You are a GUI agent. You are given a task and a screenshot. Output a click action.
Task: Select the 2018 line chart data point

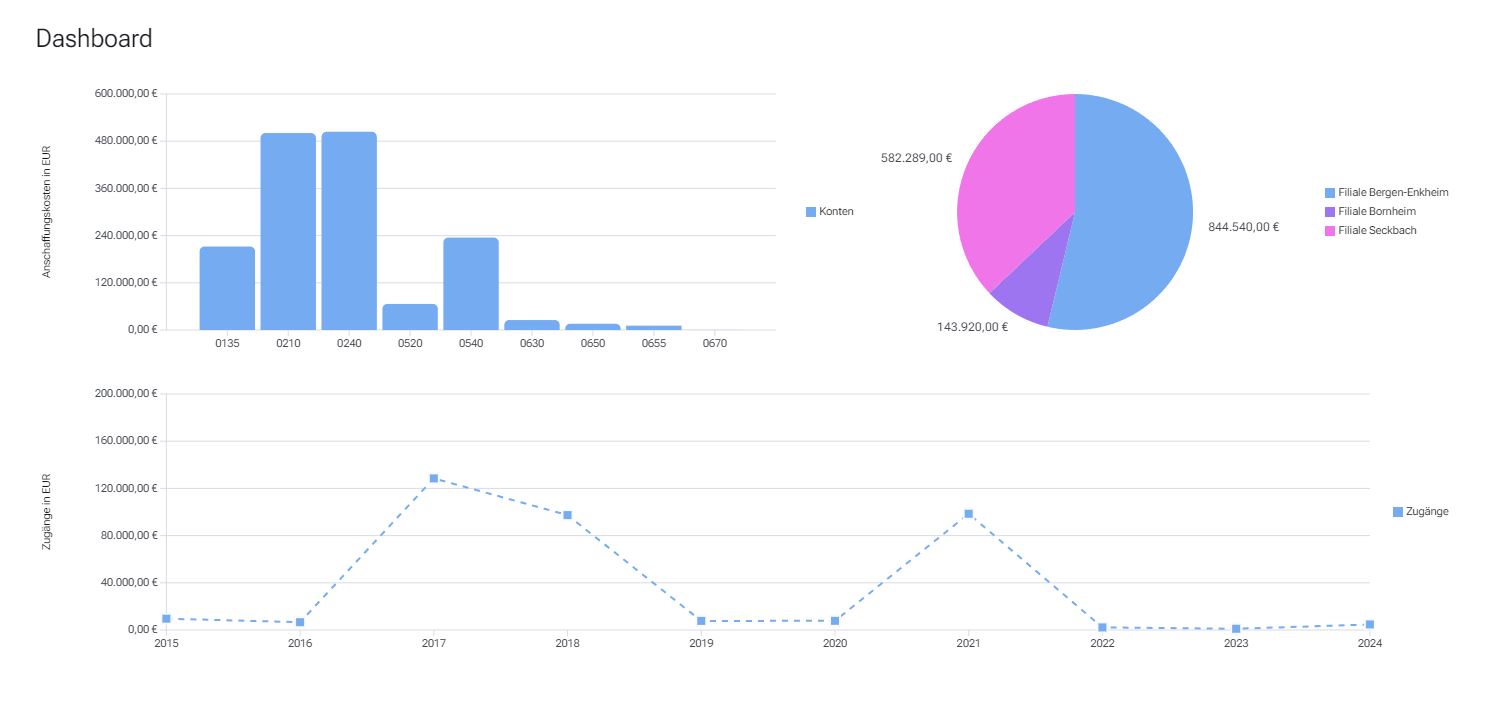[567, 515]
